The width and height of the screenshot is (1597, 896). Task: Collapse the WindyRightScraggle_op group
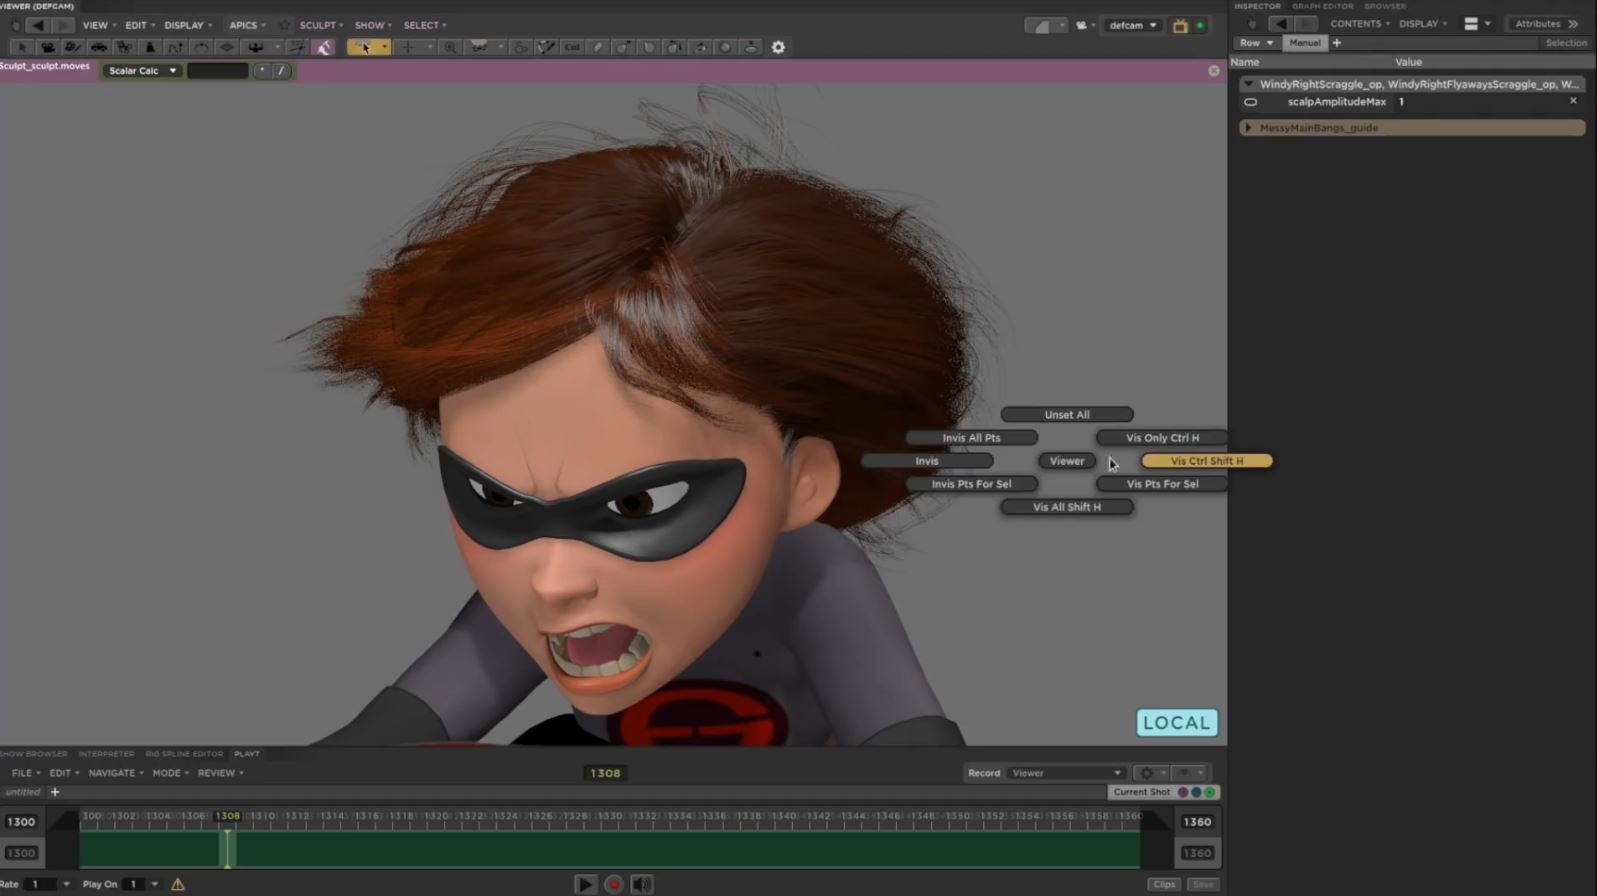tap(1248, 84)
